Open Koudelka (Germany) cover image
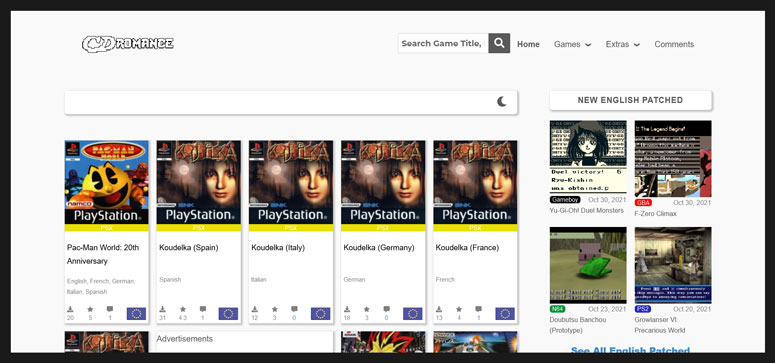The image size is (775, 363). click(x=383, y=182)
